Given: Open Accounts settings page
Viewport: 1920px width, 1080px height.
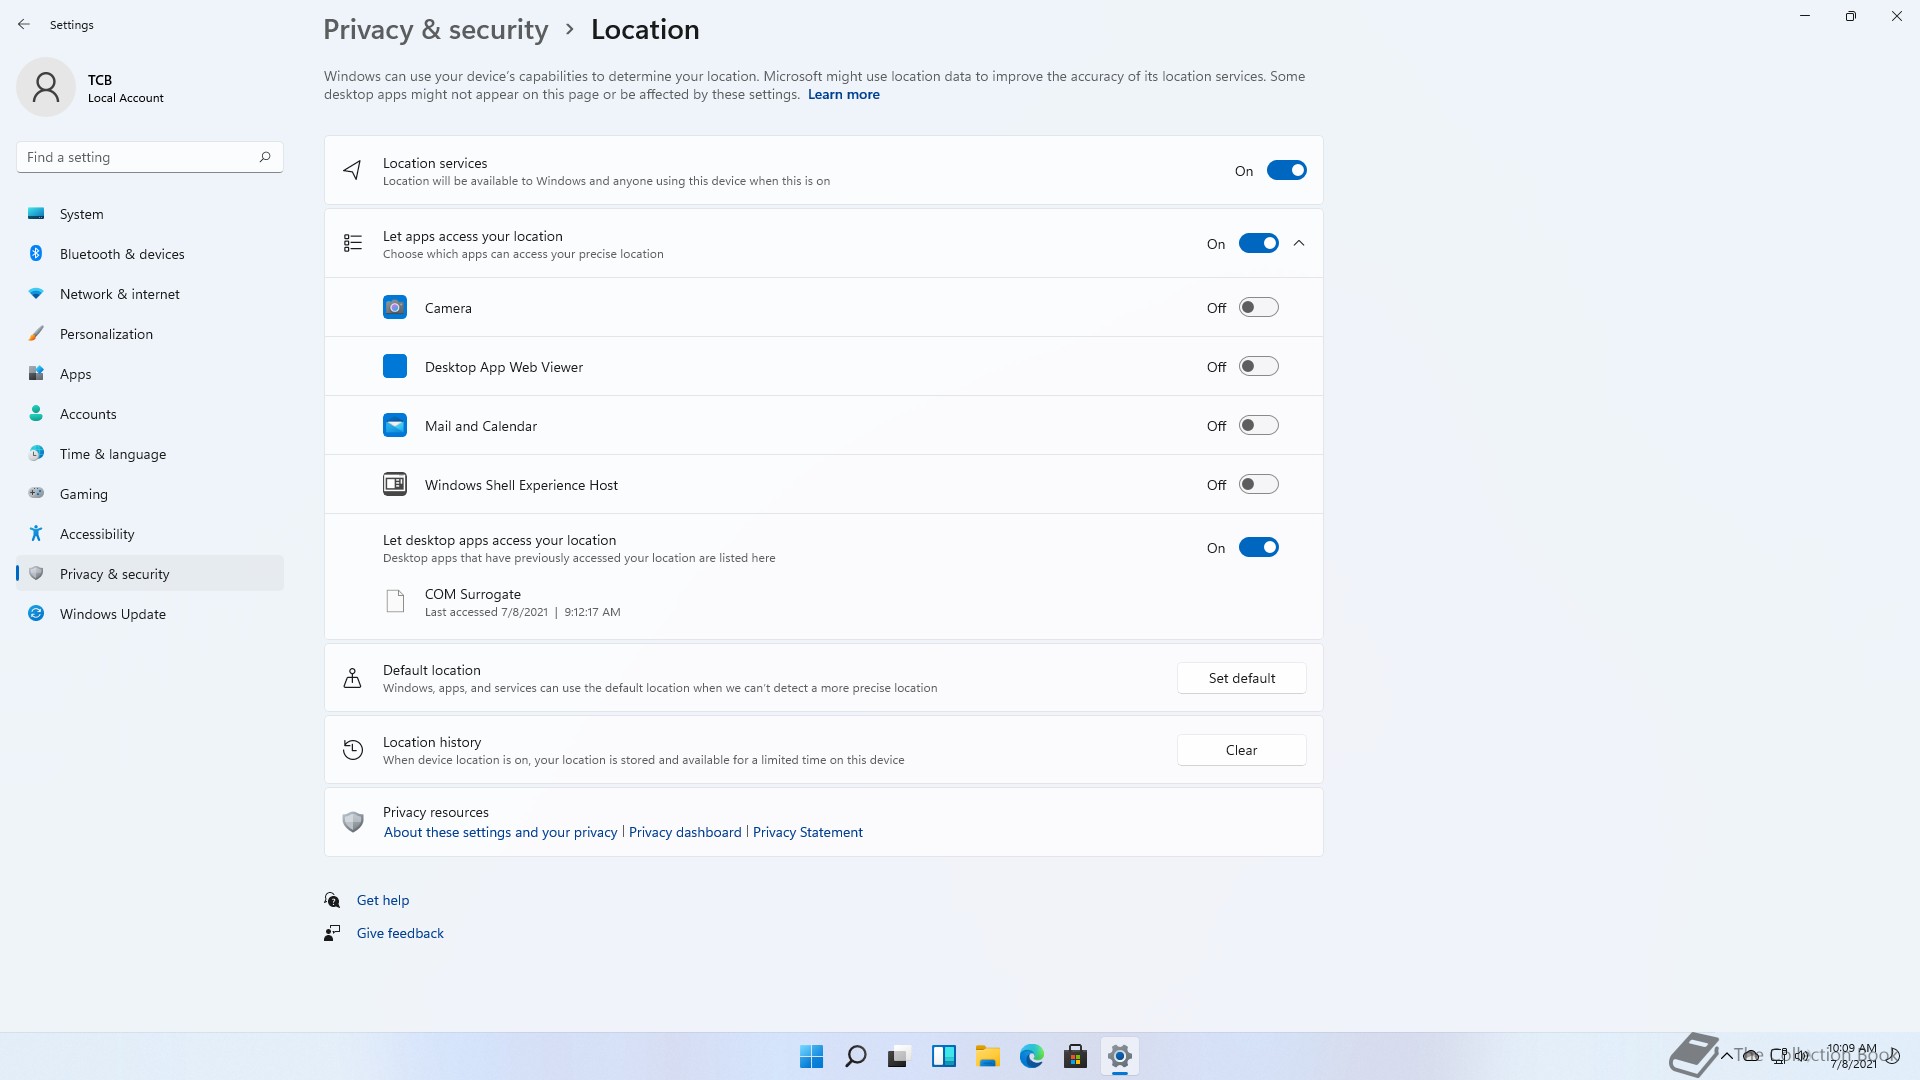Looking at the screenshot, I should (150, 413).
